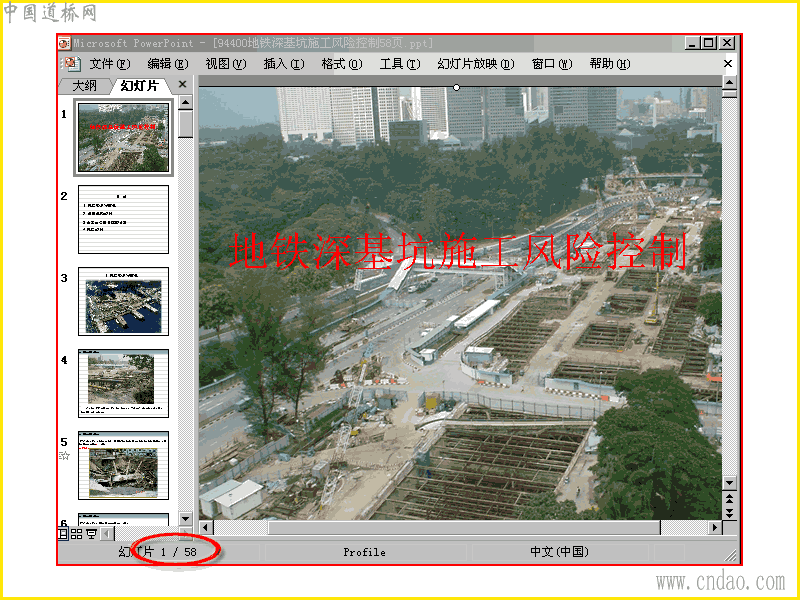Switch to the 大纲 (Outline) tab
The image size is (800, 600).
84,86
